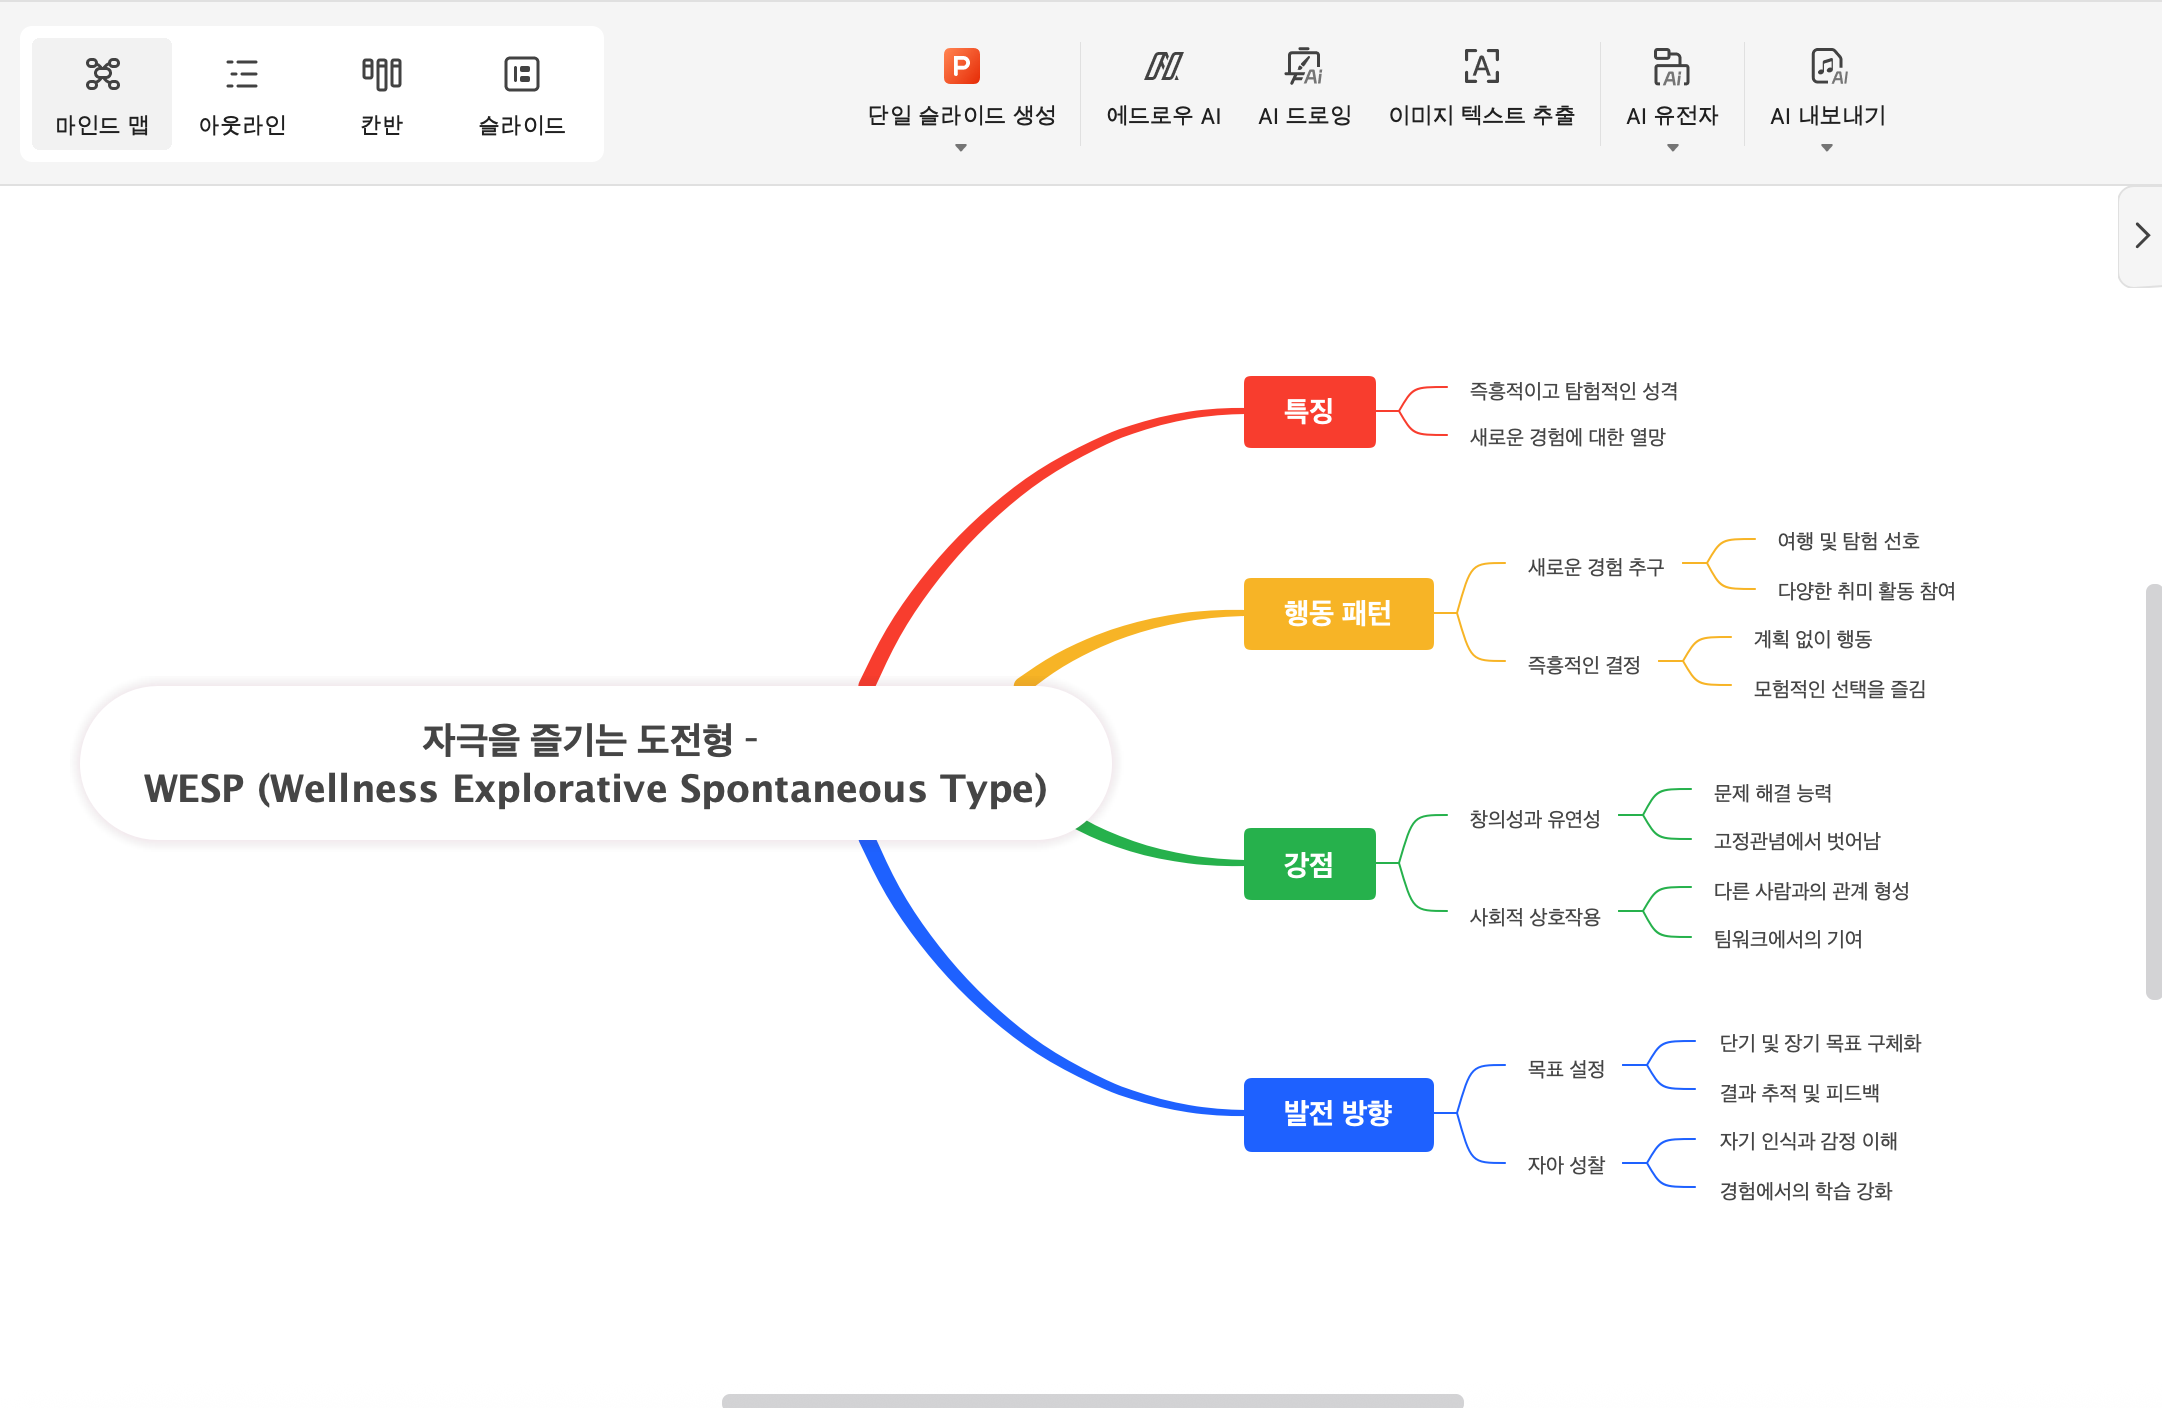The width and height of the screenshot is (2162, 1408).
Task: Select the 단기 및 장기 목표 구체화 node
Action: point(1820,1043)
